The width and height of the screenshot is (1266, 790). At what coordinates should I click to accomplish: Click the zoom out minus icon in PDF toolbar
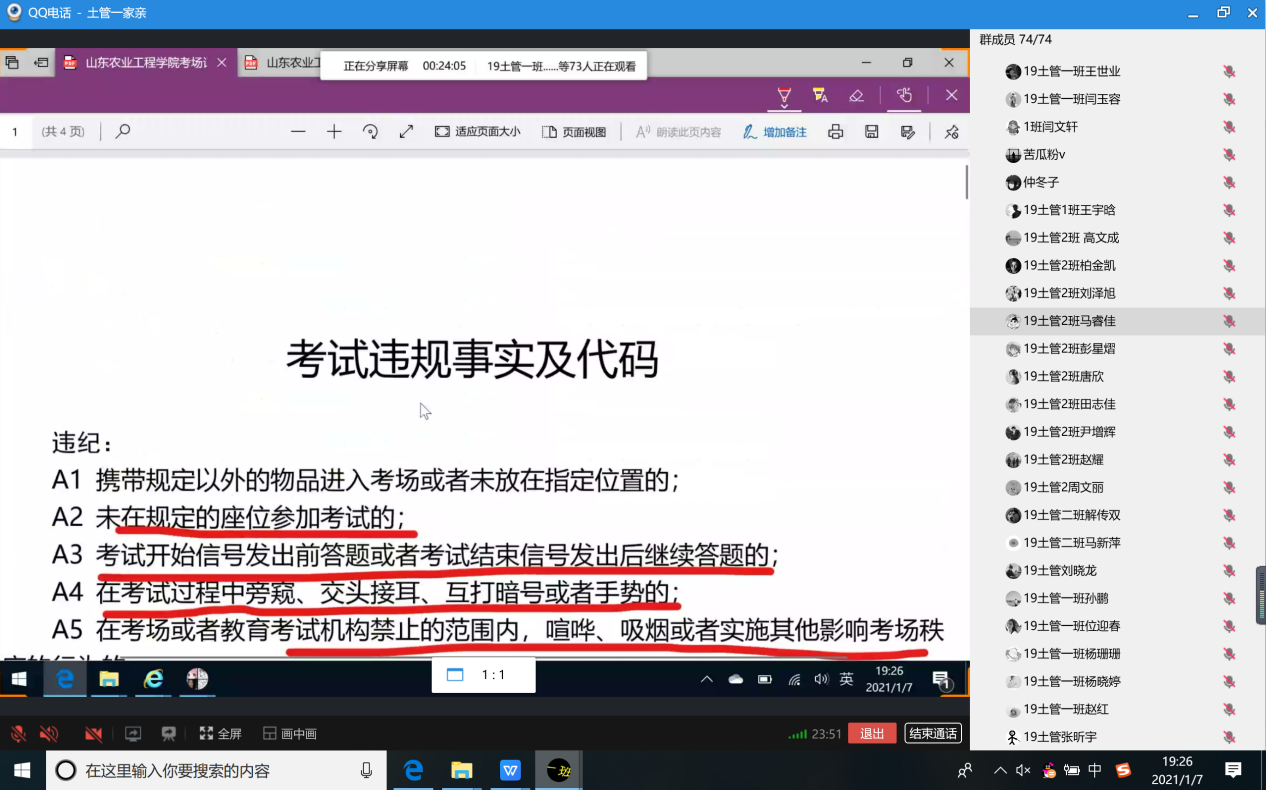298,132
